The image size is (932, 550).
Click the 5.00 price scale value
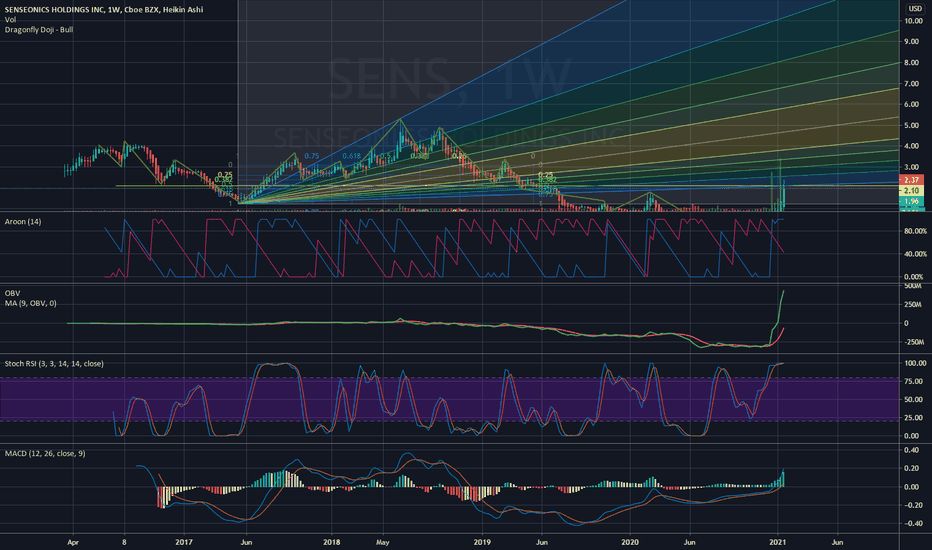tap(912, 125)
